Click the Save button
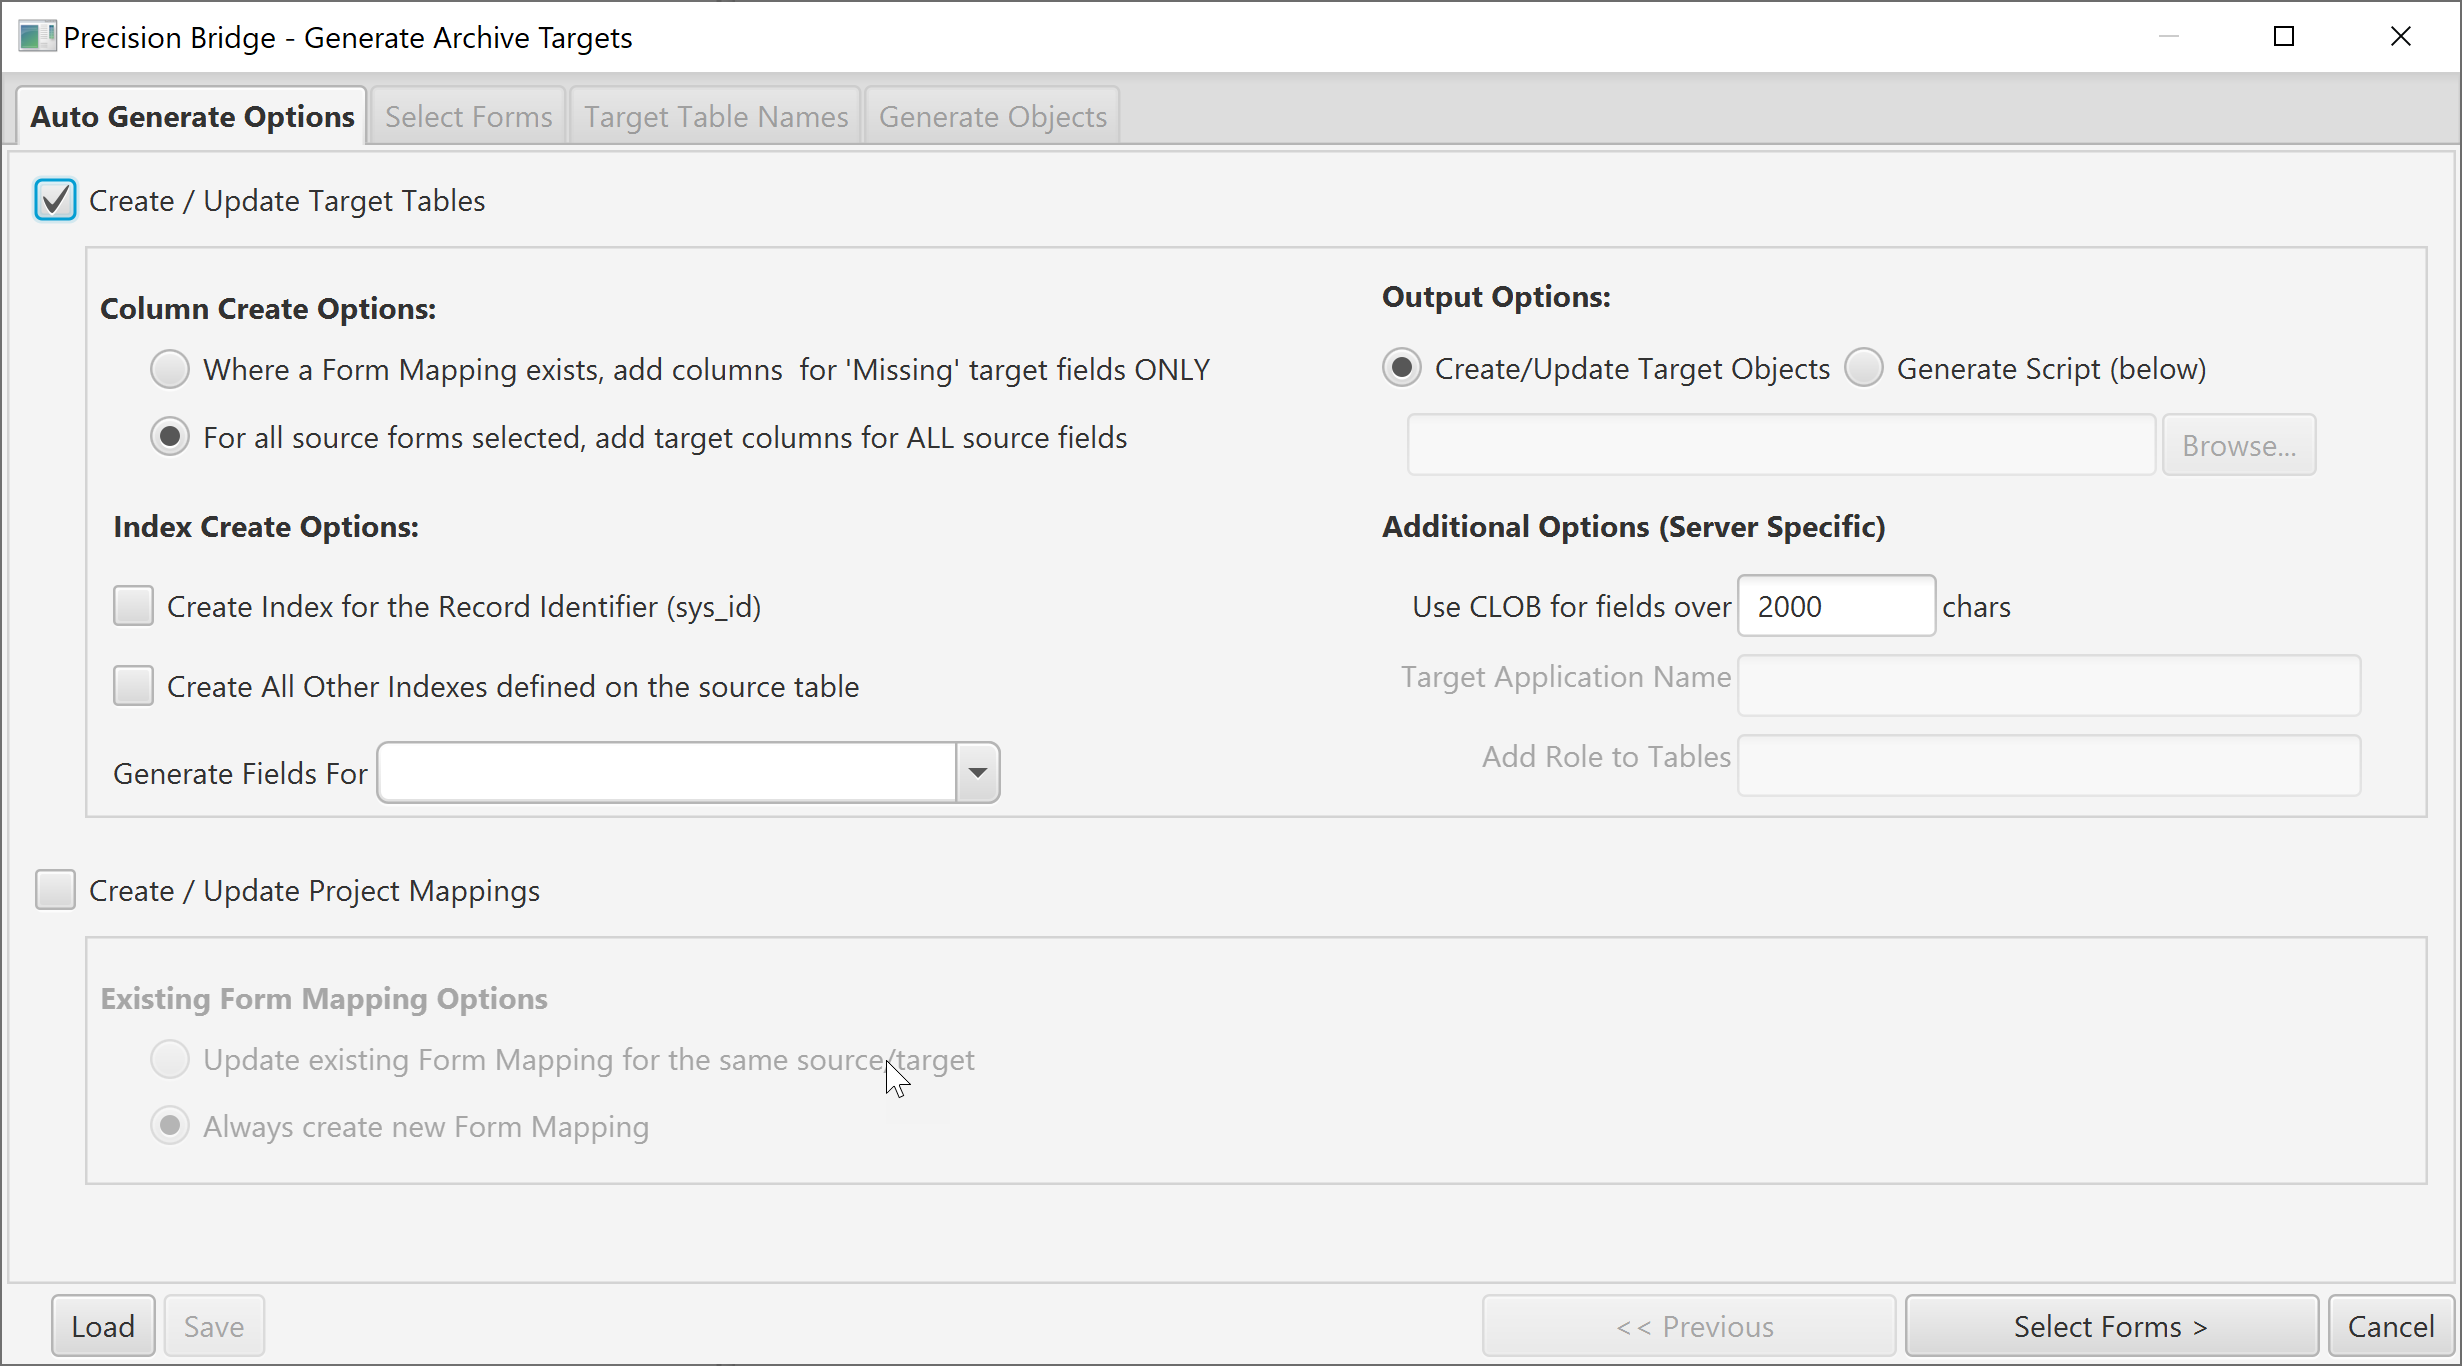 click(214, 1326)
